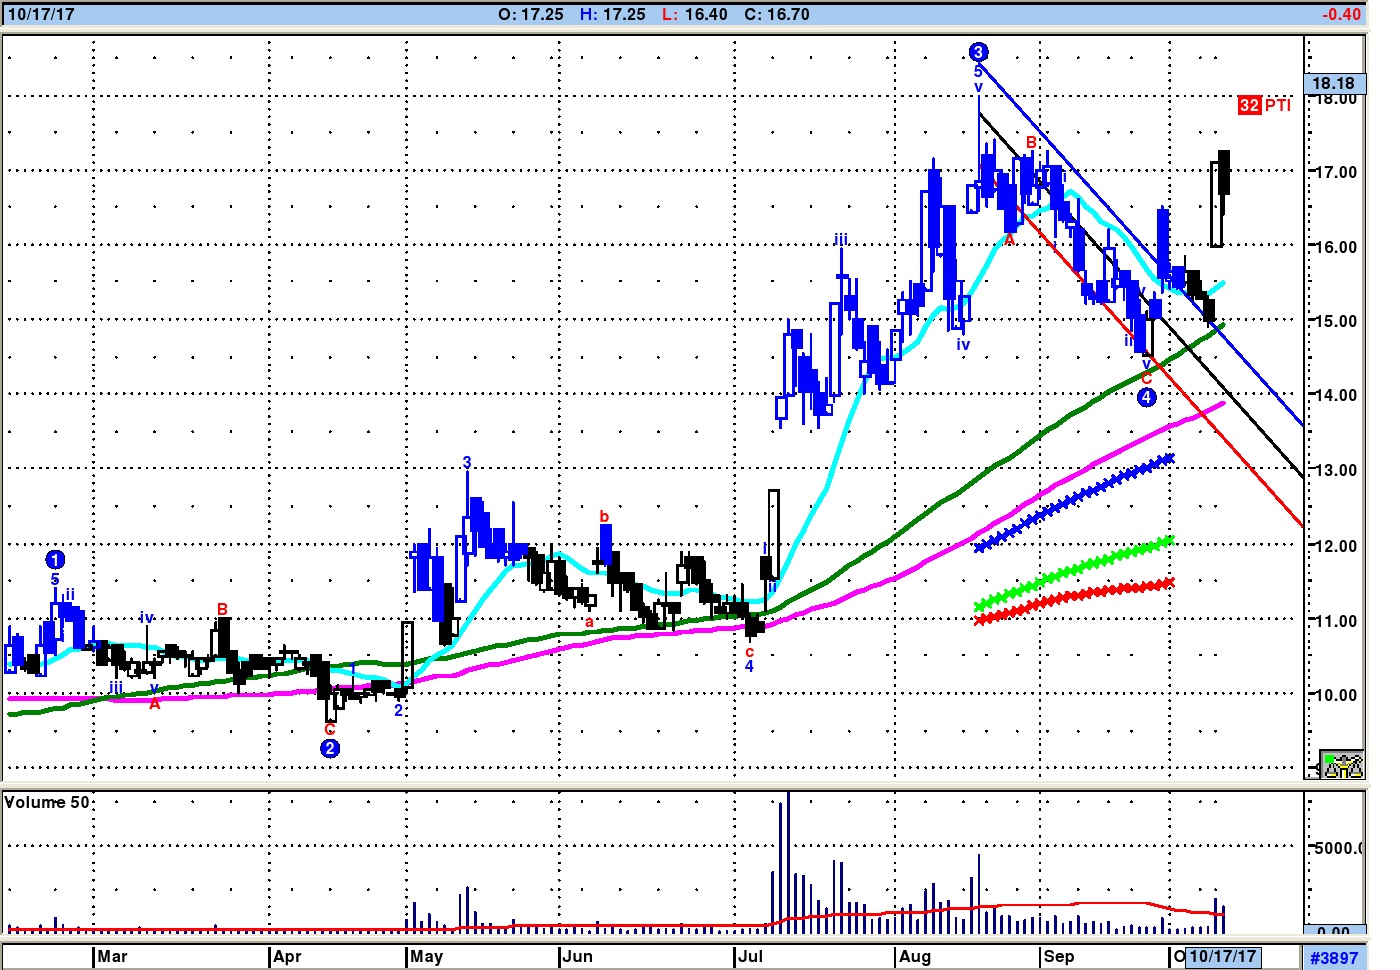This screenshot has width=1400, height=970.
Task: Select the blue x-marked projection line end
Action: (1167, 459)
